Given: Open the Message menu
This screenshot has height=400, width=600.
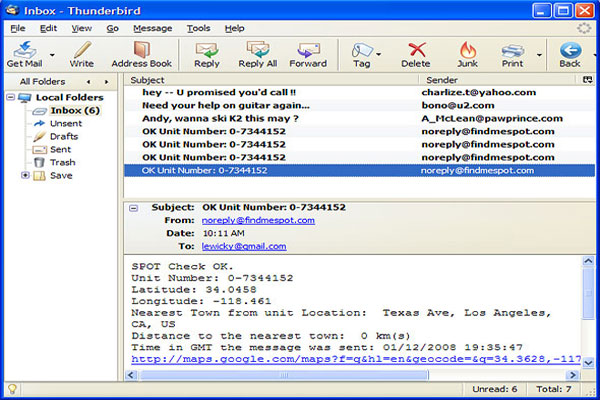Looking at the screenshot, I should (x=153, y=28).
